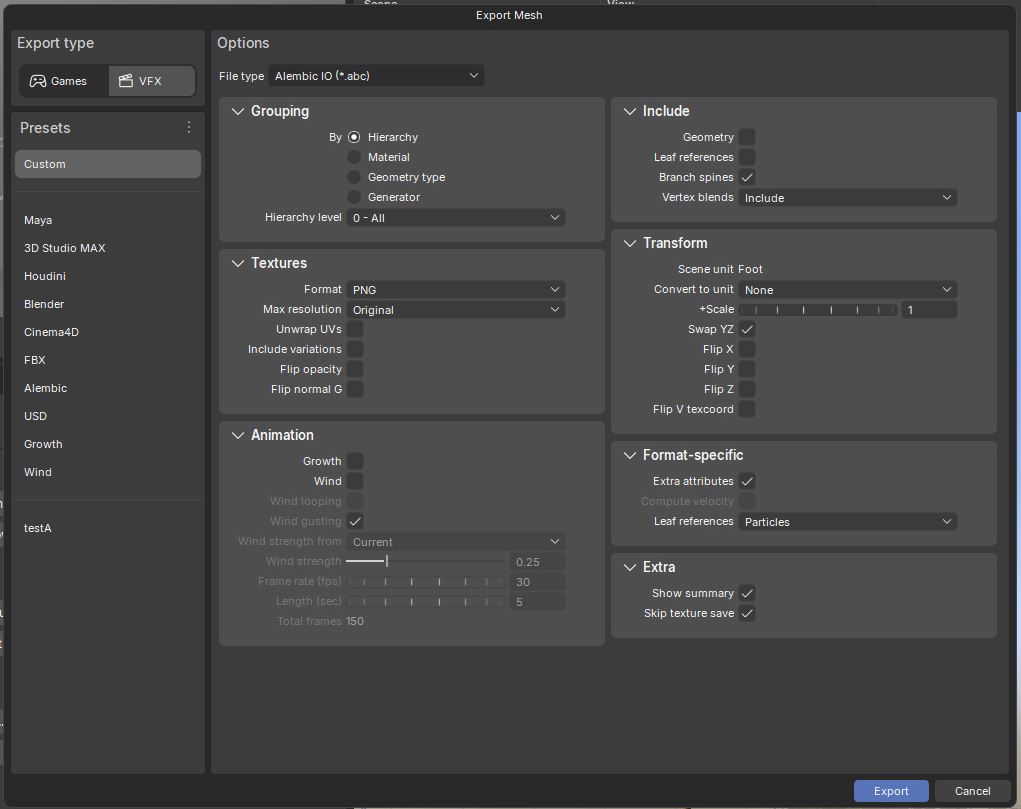This screenshot has height=809, width=1021.
Task: Click the gamepad icon on Games tab
Action: pyautogui.click(x=38, y=81)
